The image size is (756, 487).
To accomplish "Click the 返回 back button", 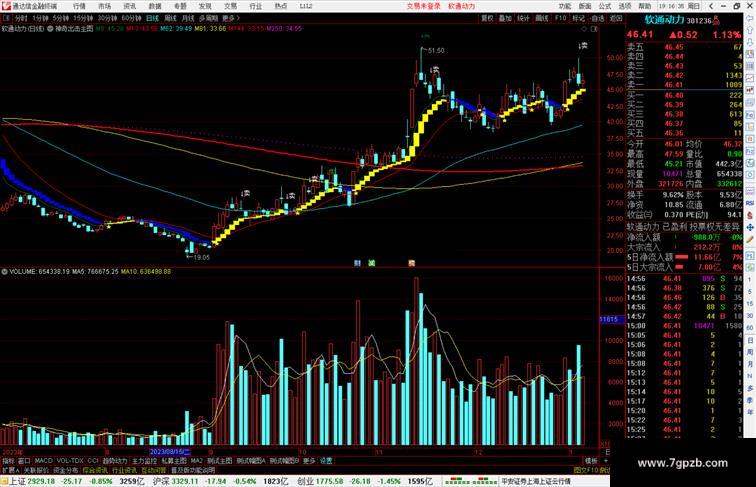I will (x=616, y=18).
